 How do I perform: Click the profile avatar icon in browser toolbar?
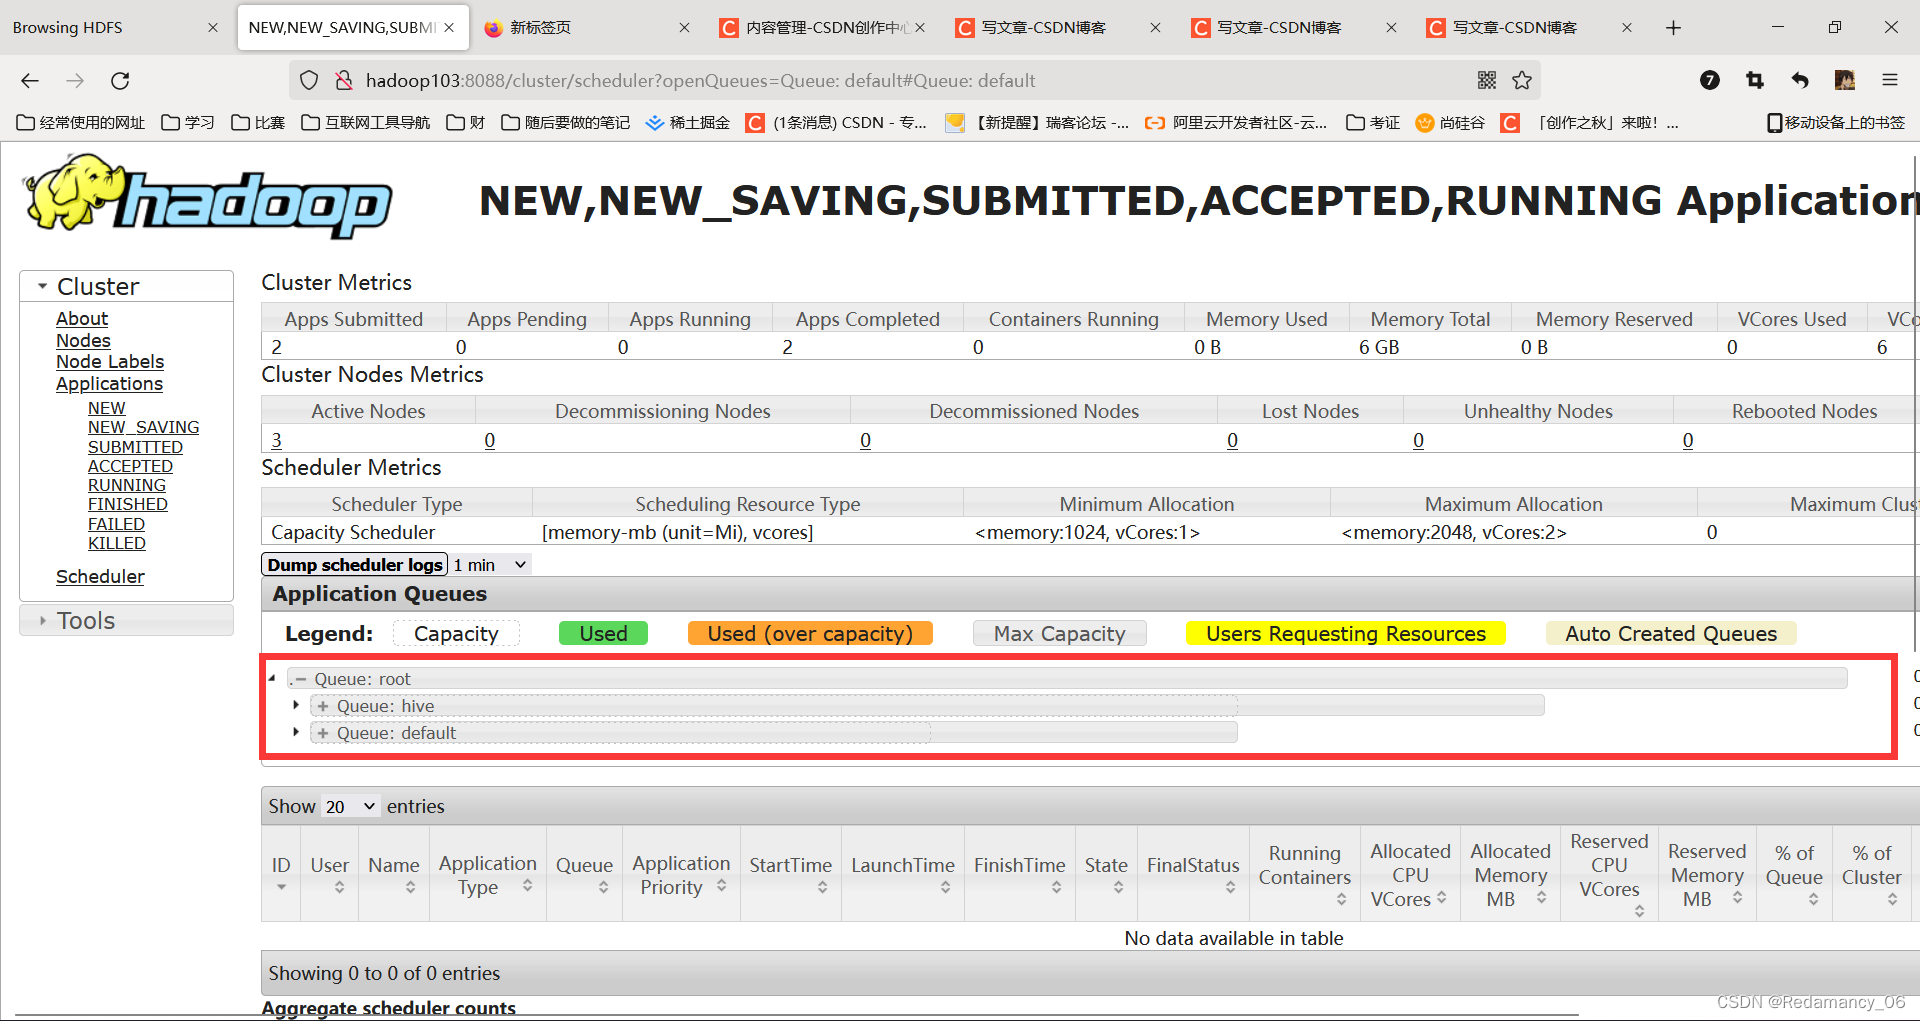click(x=1845, y=80)
